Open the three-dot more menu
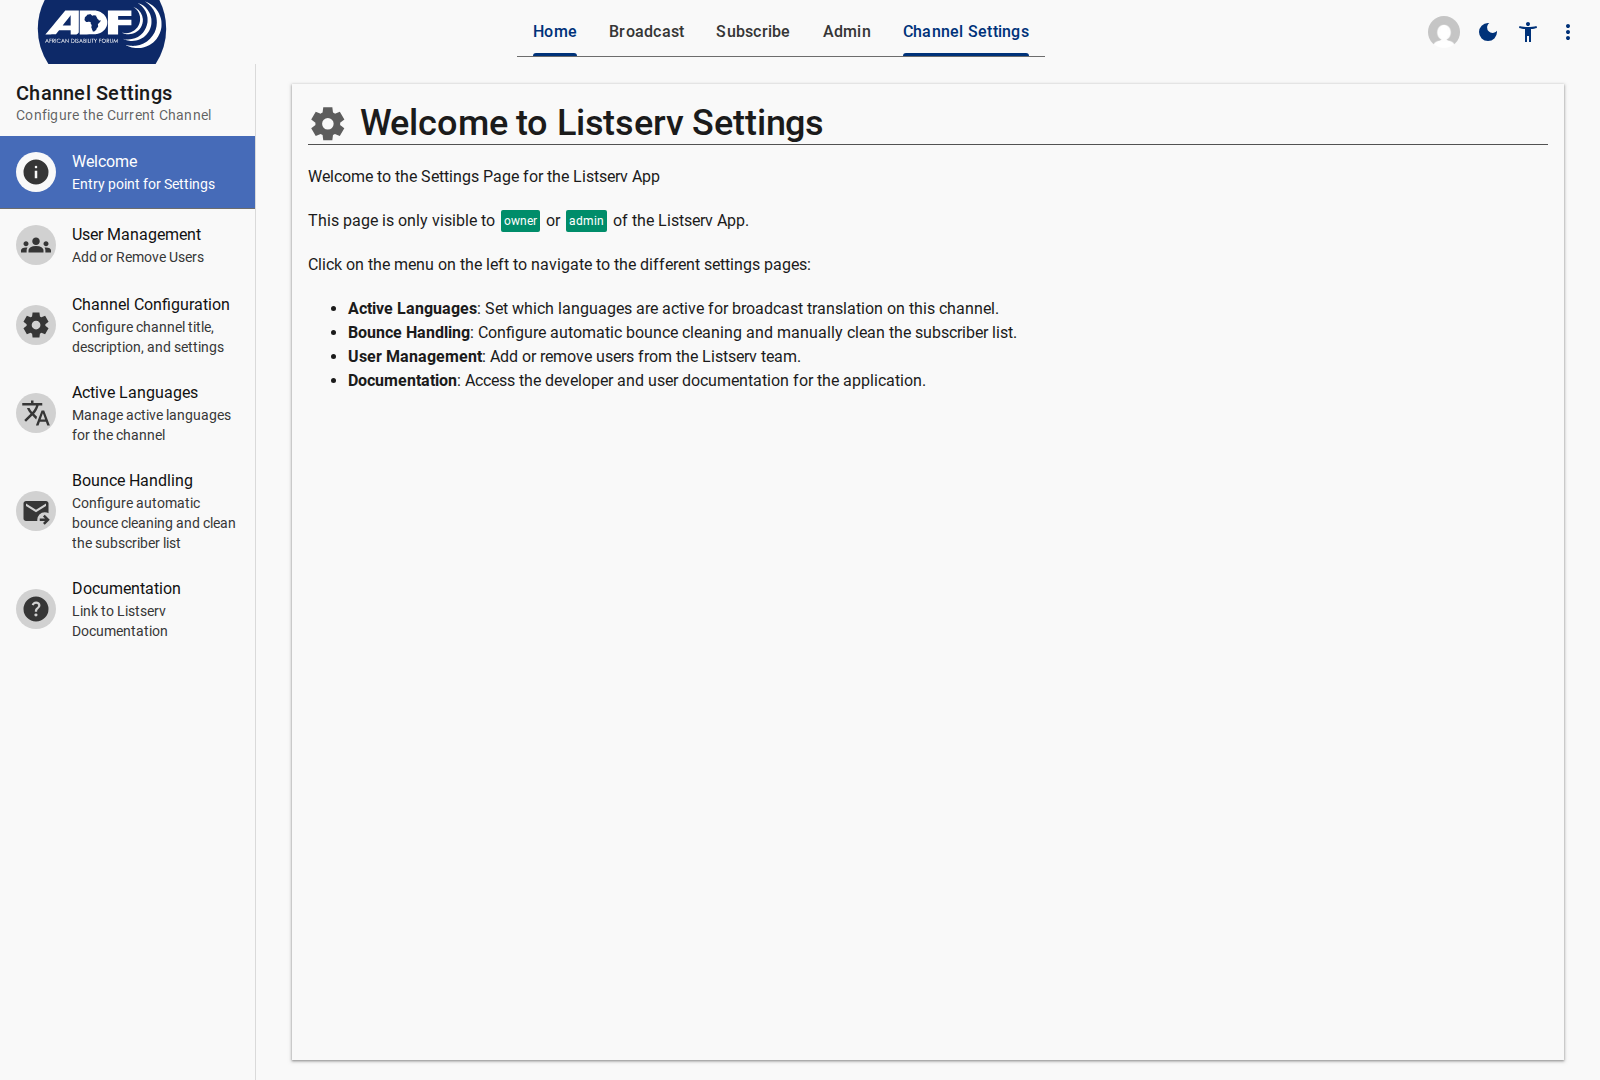 point(1568,32)
